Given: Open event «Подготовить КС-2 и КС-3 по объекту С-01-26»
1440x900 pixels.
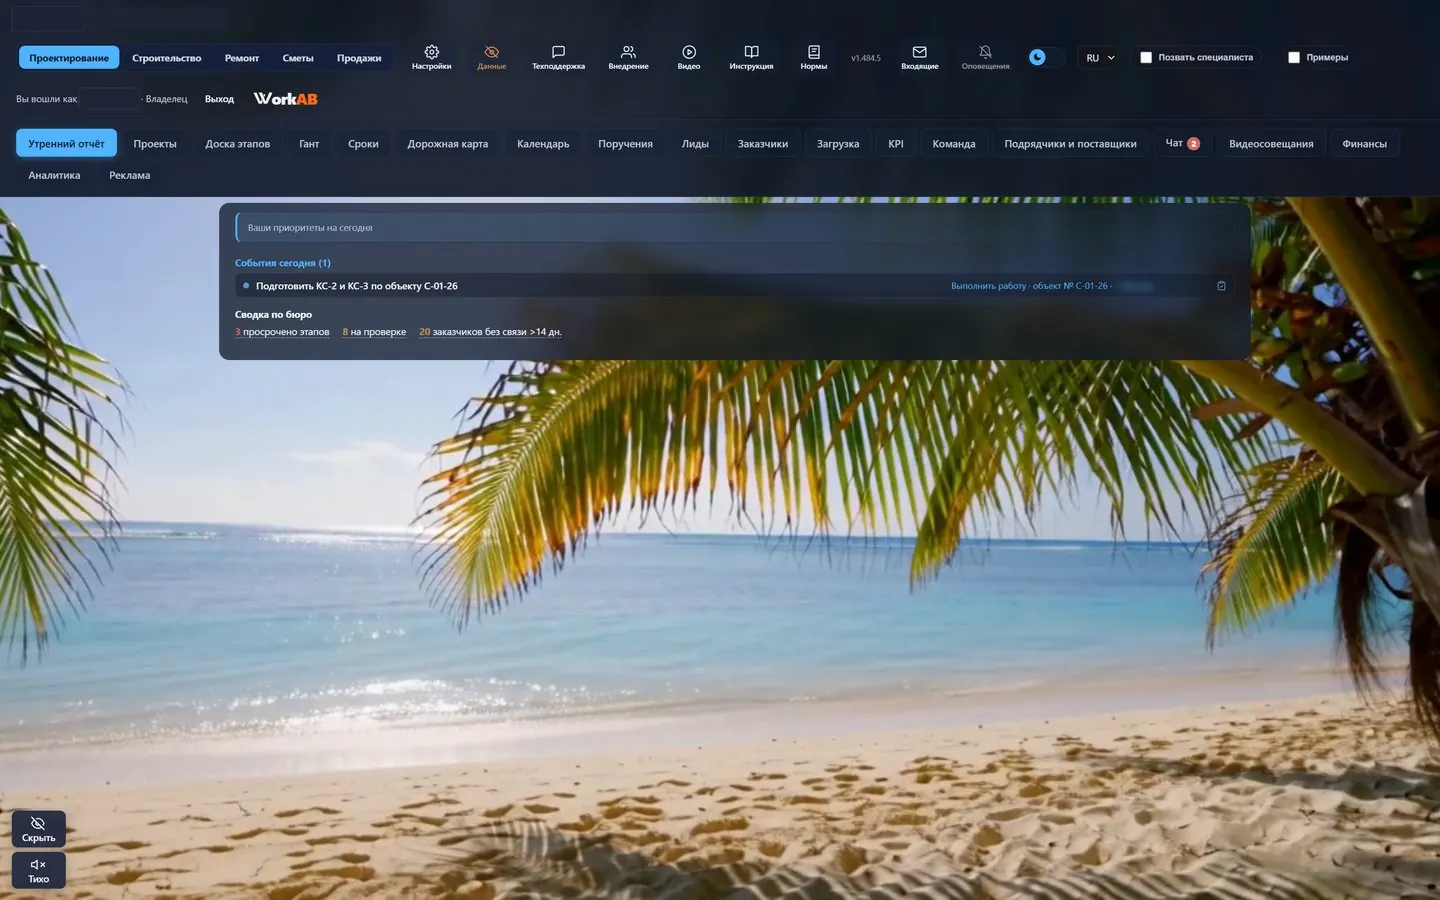Looking at the screenshot, I should pyautogui.click(x=357, y=286).
